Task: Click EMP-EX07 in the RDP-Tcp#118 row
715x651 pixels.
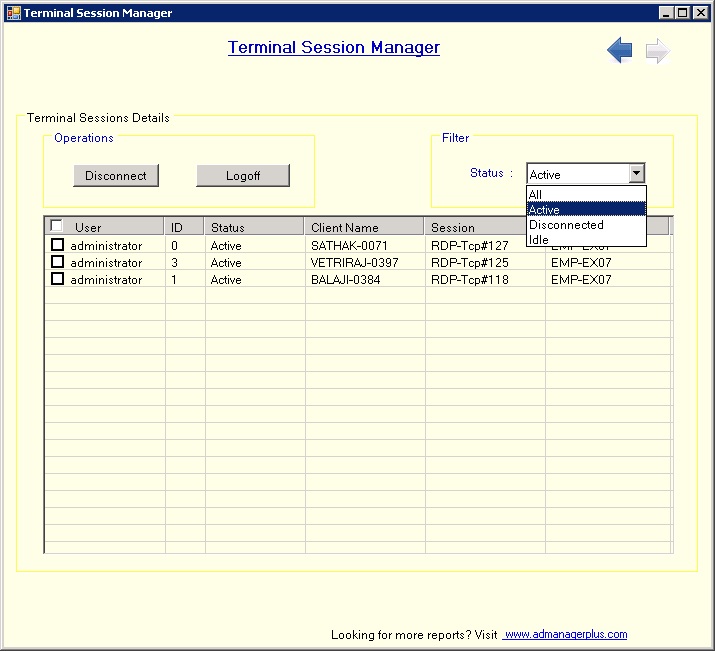Action: coord(581,279)
